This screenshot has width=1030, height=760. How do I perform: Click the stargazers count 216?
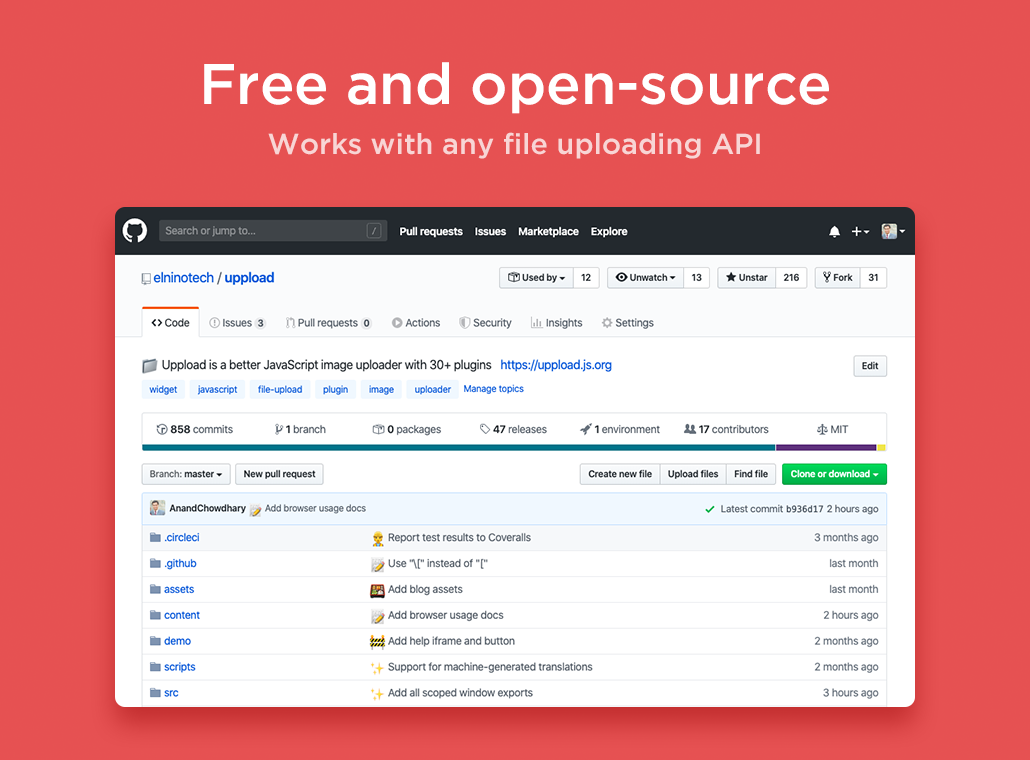pyautogui.click(x=791, y=278)
